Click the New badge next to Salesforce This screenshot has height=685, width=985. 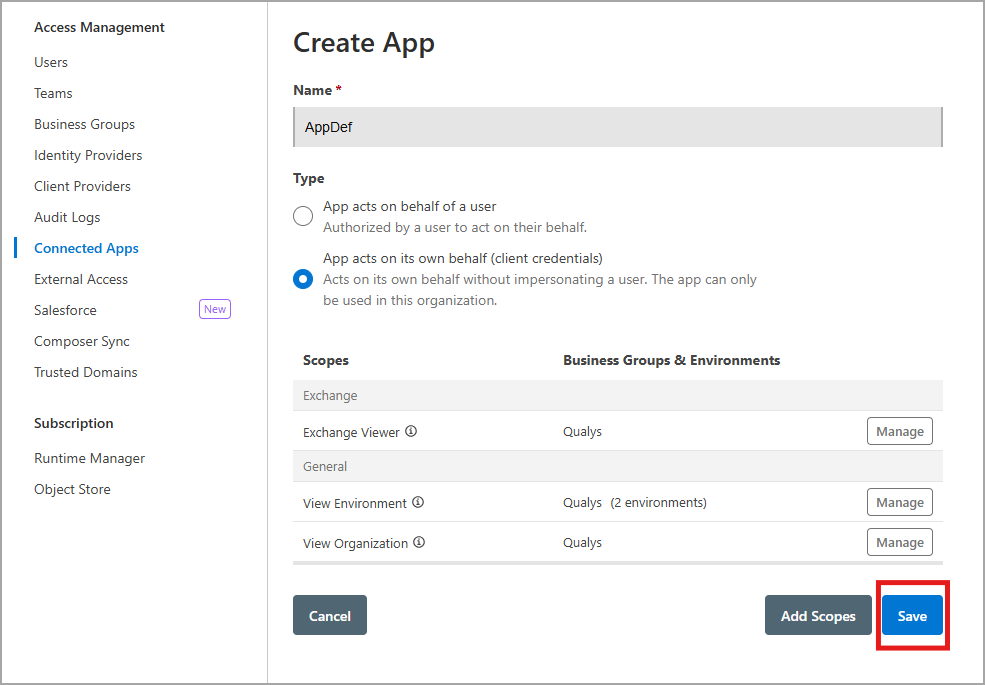pyautogui.click(x=215, y=310)
